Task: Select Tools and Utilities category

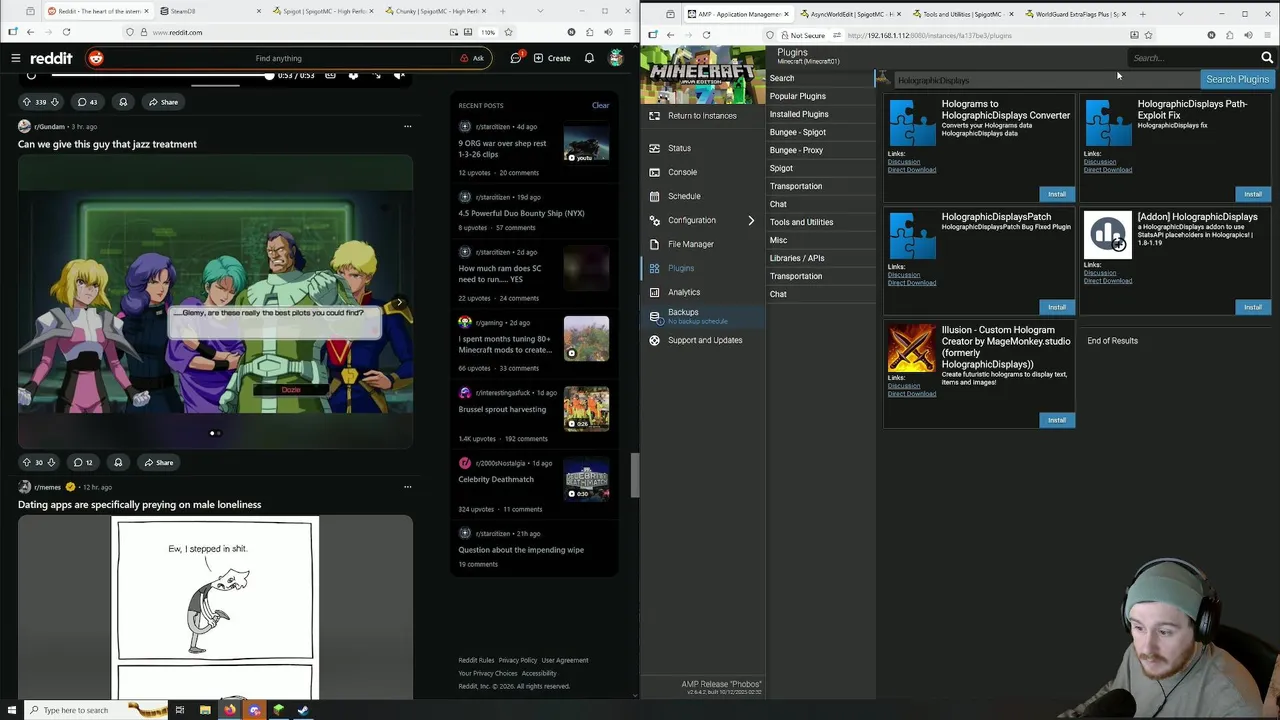Action: coord(801,222)
